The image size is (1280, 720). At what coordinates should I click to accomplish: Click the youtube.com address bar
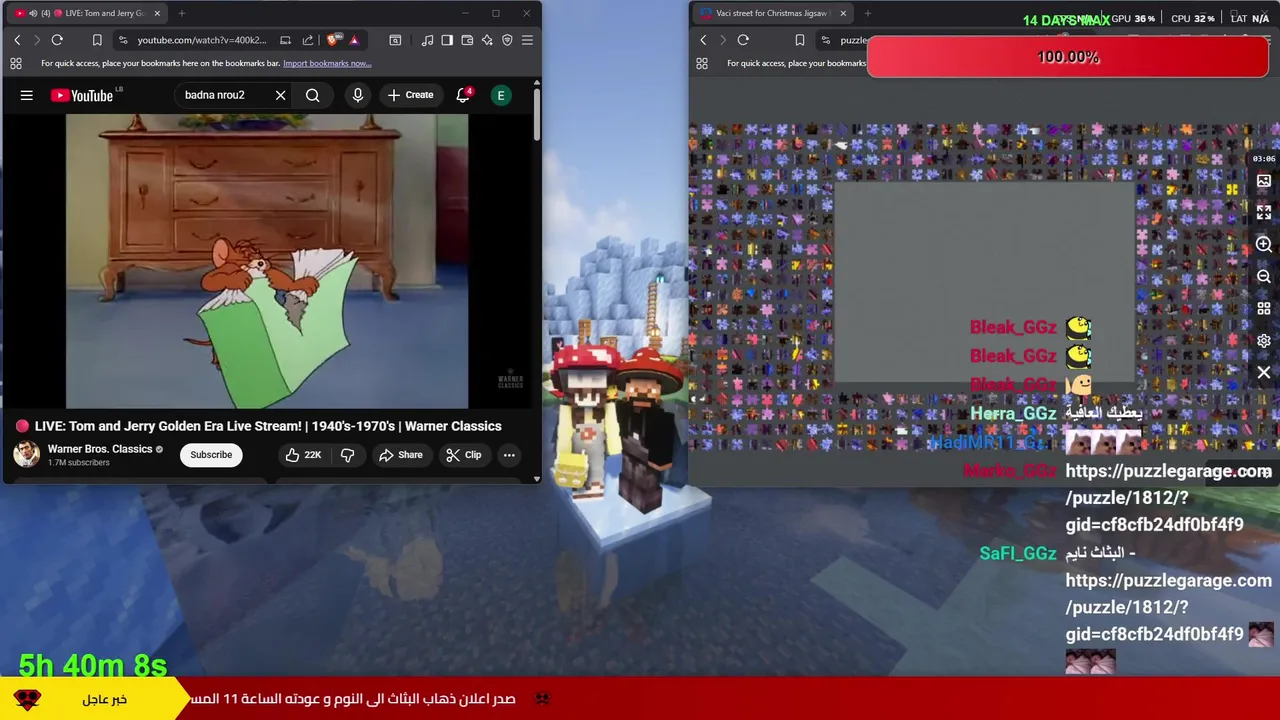click(202, 40)
